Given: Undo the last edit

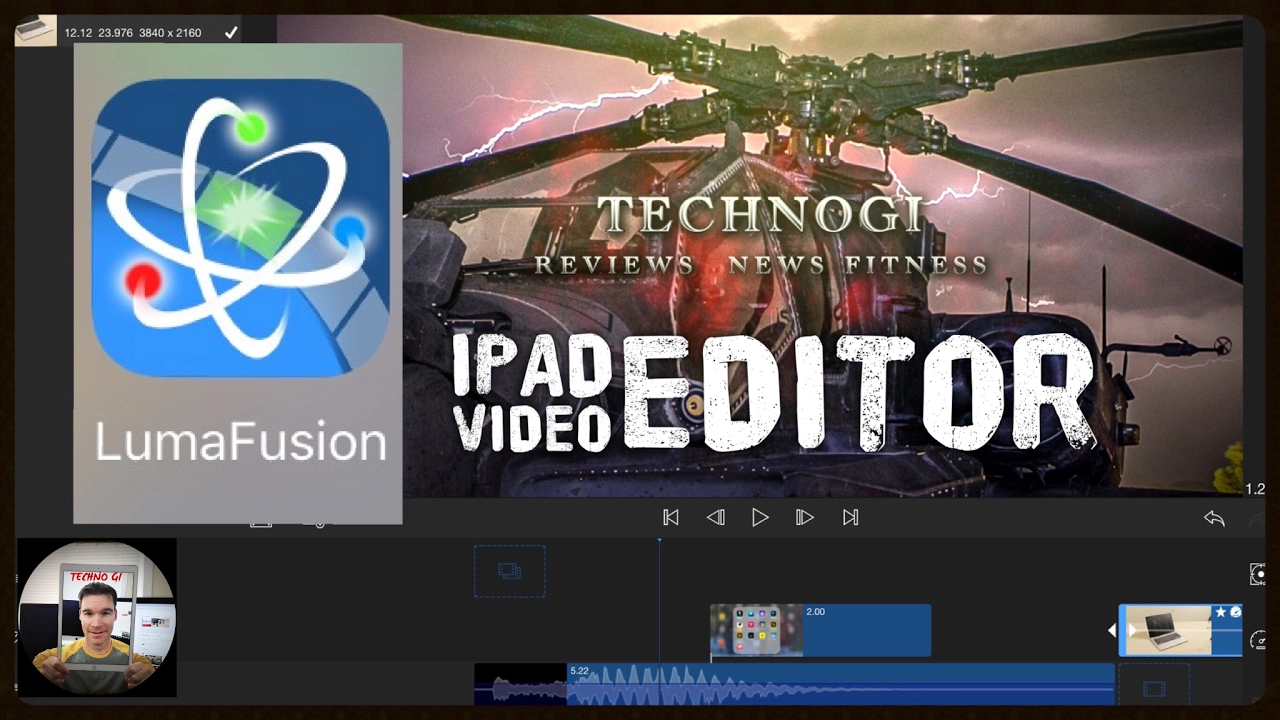Looking at the screenshot, I should click(x=1214, y=518).
